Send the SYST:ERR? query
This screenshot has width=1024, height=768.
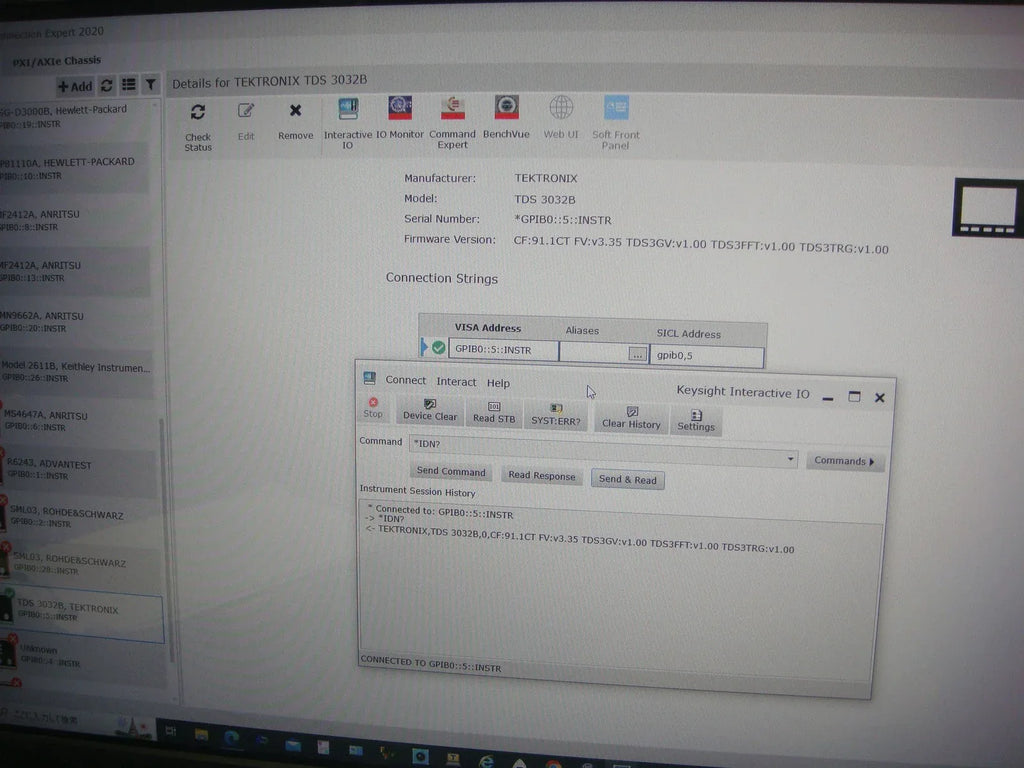[x=556, y=416]
